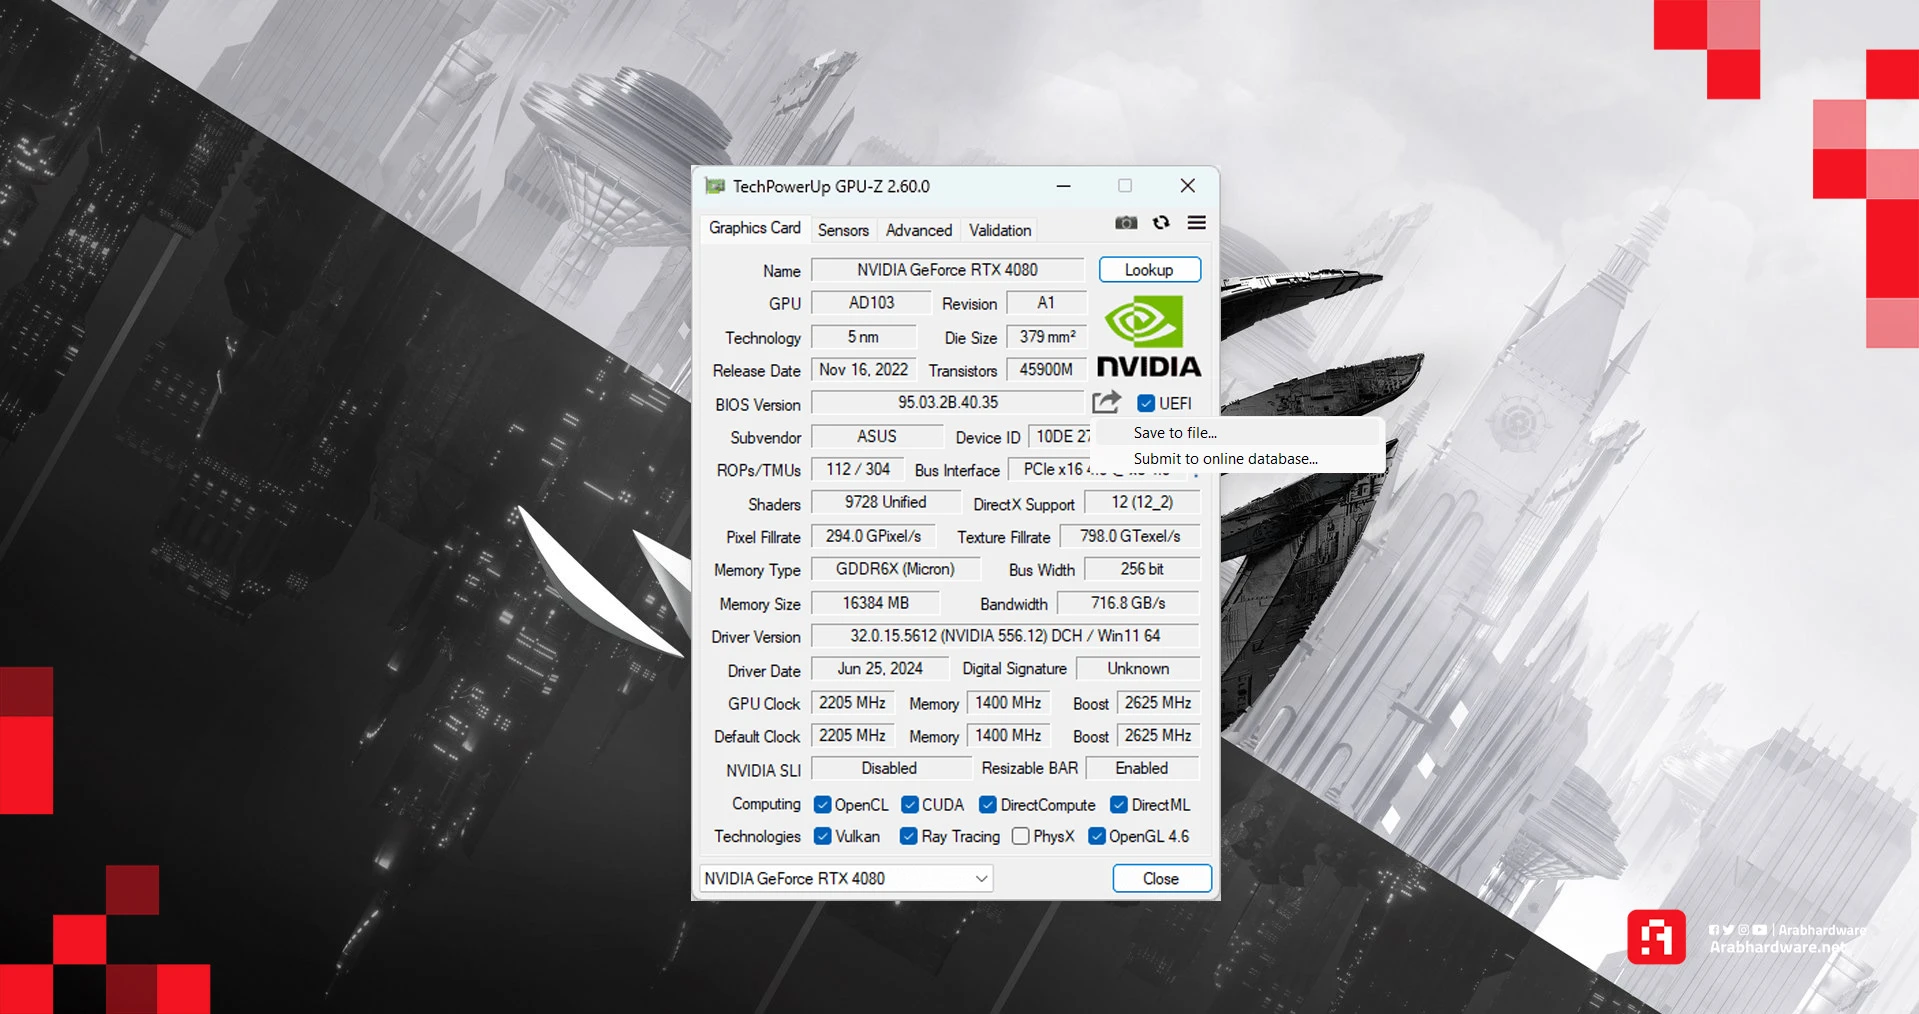This screenshot has width=1919, height=1014.
Task: Toggle the Ray Tracing checkbox
Action: (x=909, y=836)
